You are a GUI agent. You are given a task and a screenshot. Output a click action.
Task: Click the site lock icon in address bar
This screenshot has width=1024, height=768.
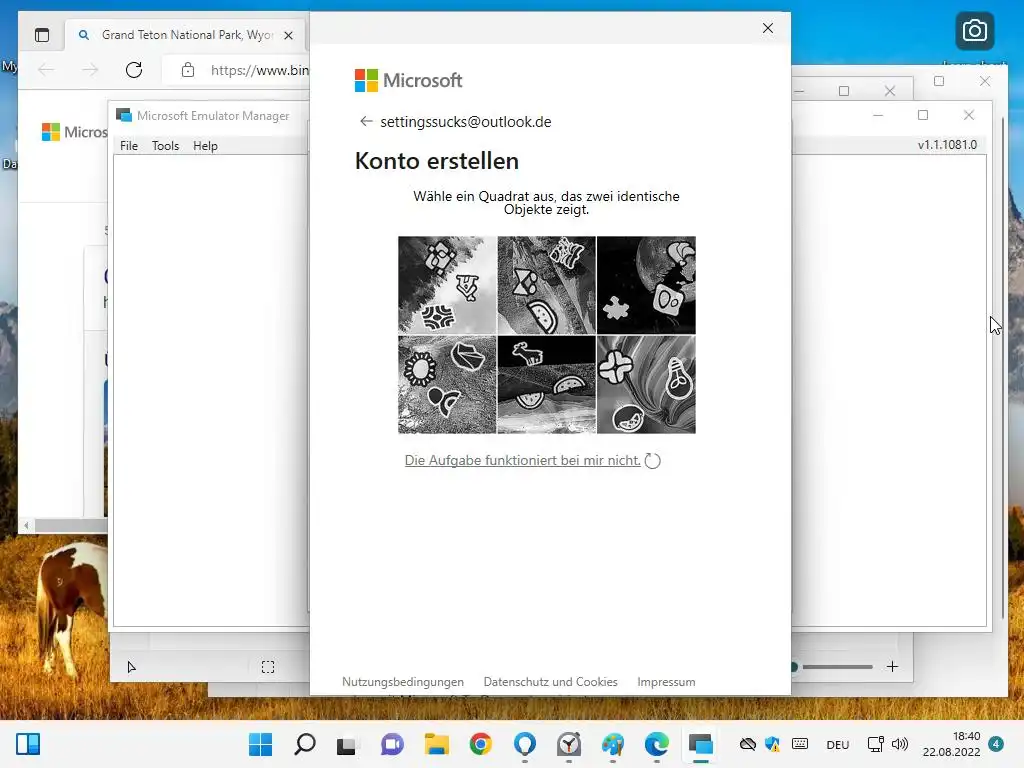pos(188,70)
